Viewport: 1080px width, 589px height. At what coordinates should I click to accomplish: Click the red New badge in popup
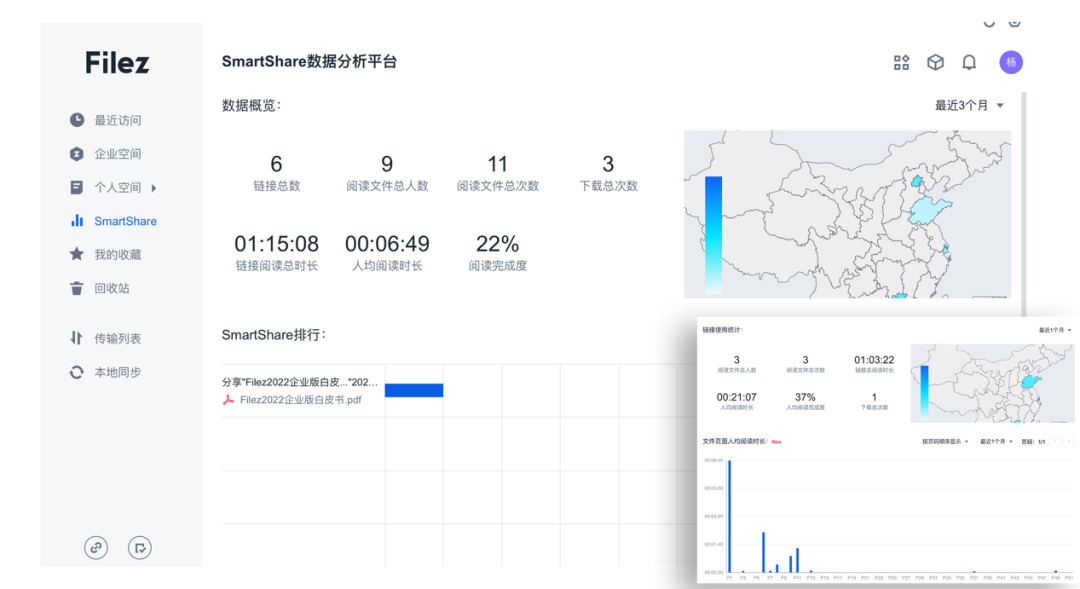pyautogui.click(x=776, y=442)
